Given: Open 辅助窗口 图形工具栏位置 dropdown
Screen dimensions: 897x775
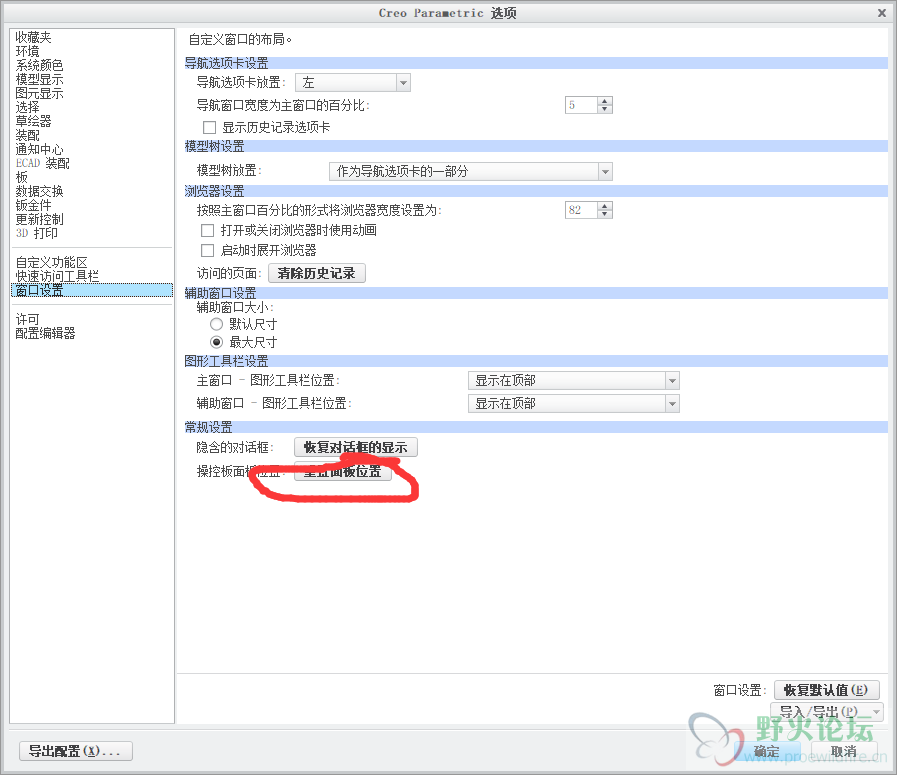Looking at the screenshot, I should tap(573, 404).
